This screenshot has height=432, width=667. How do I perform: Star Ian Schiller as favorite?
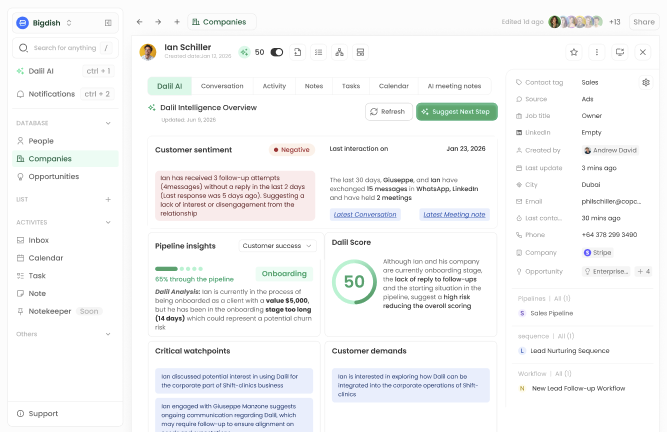pos(574,52)
